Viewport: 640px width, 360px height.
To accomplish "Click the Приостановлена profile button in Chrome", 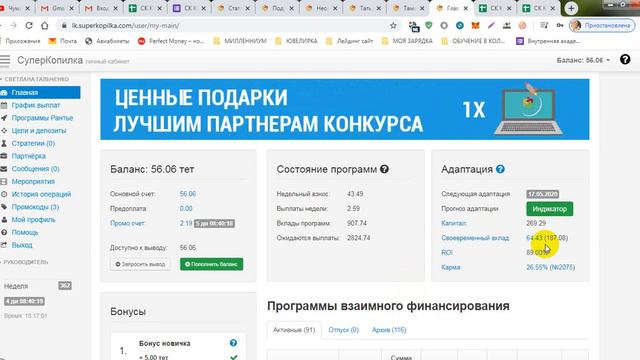I will click(x=602, y=25).
